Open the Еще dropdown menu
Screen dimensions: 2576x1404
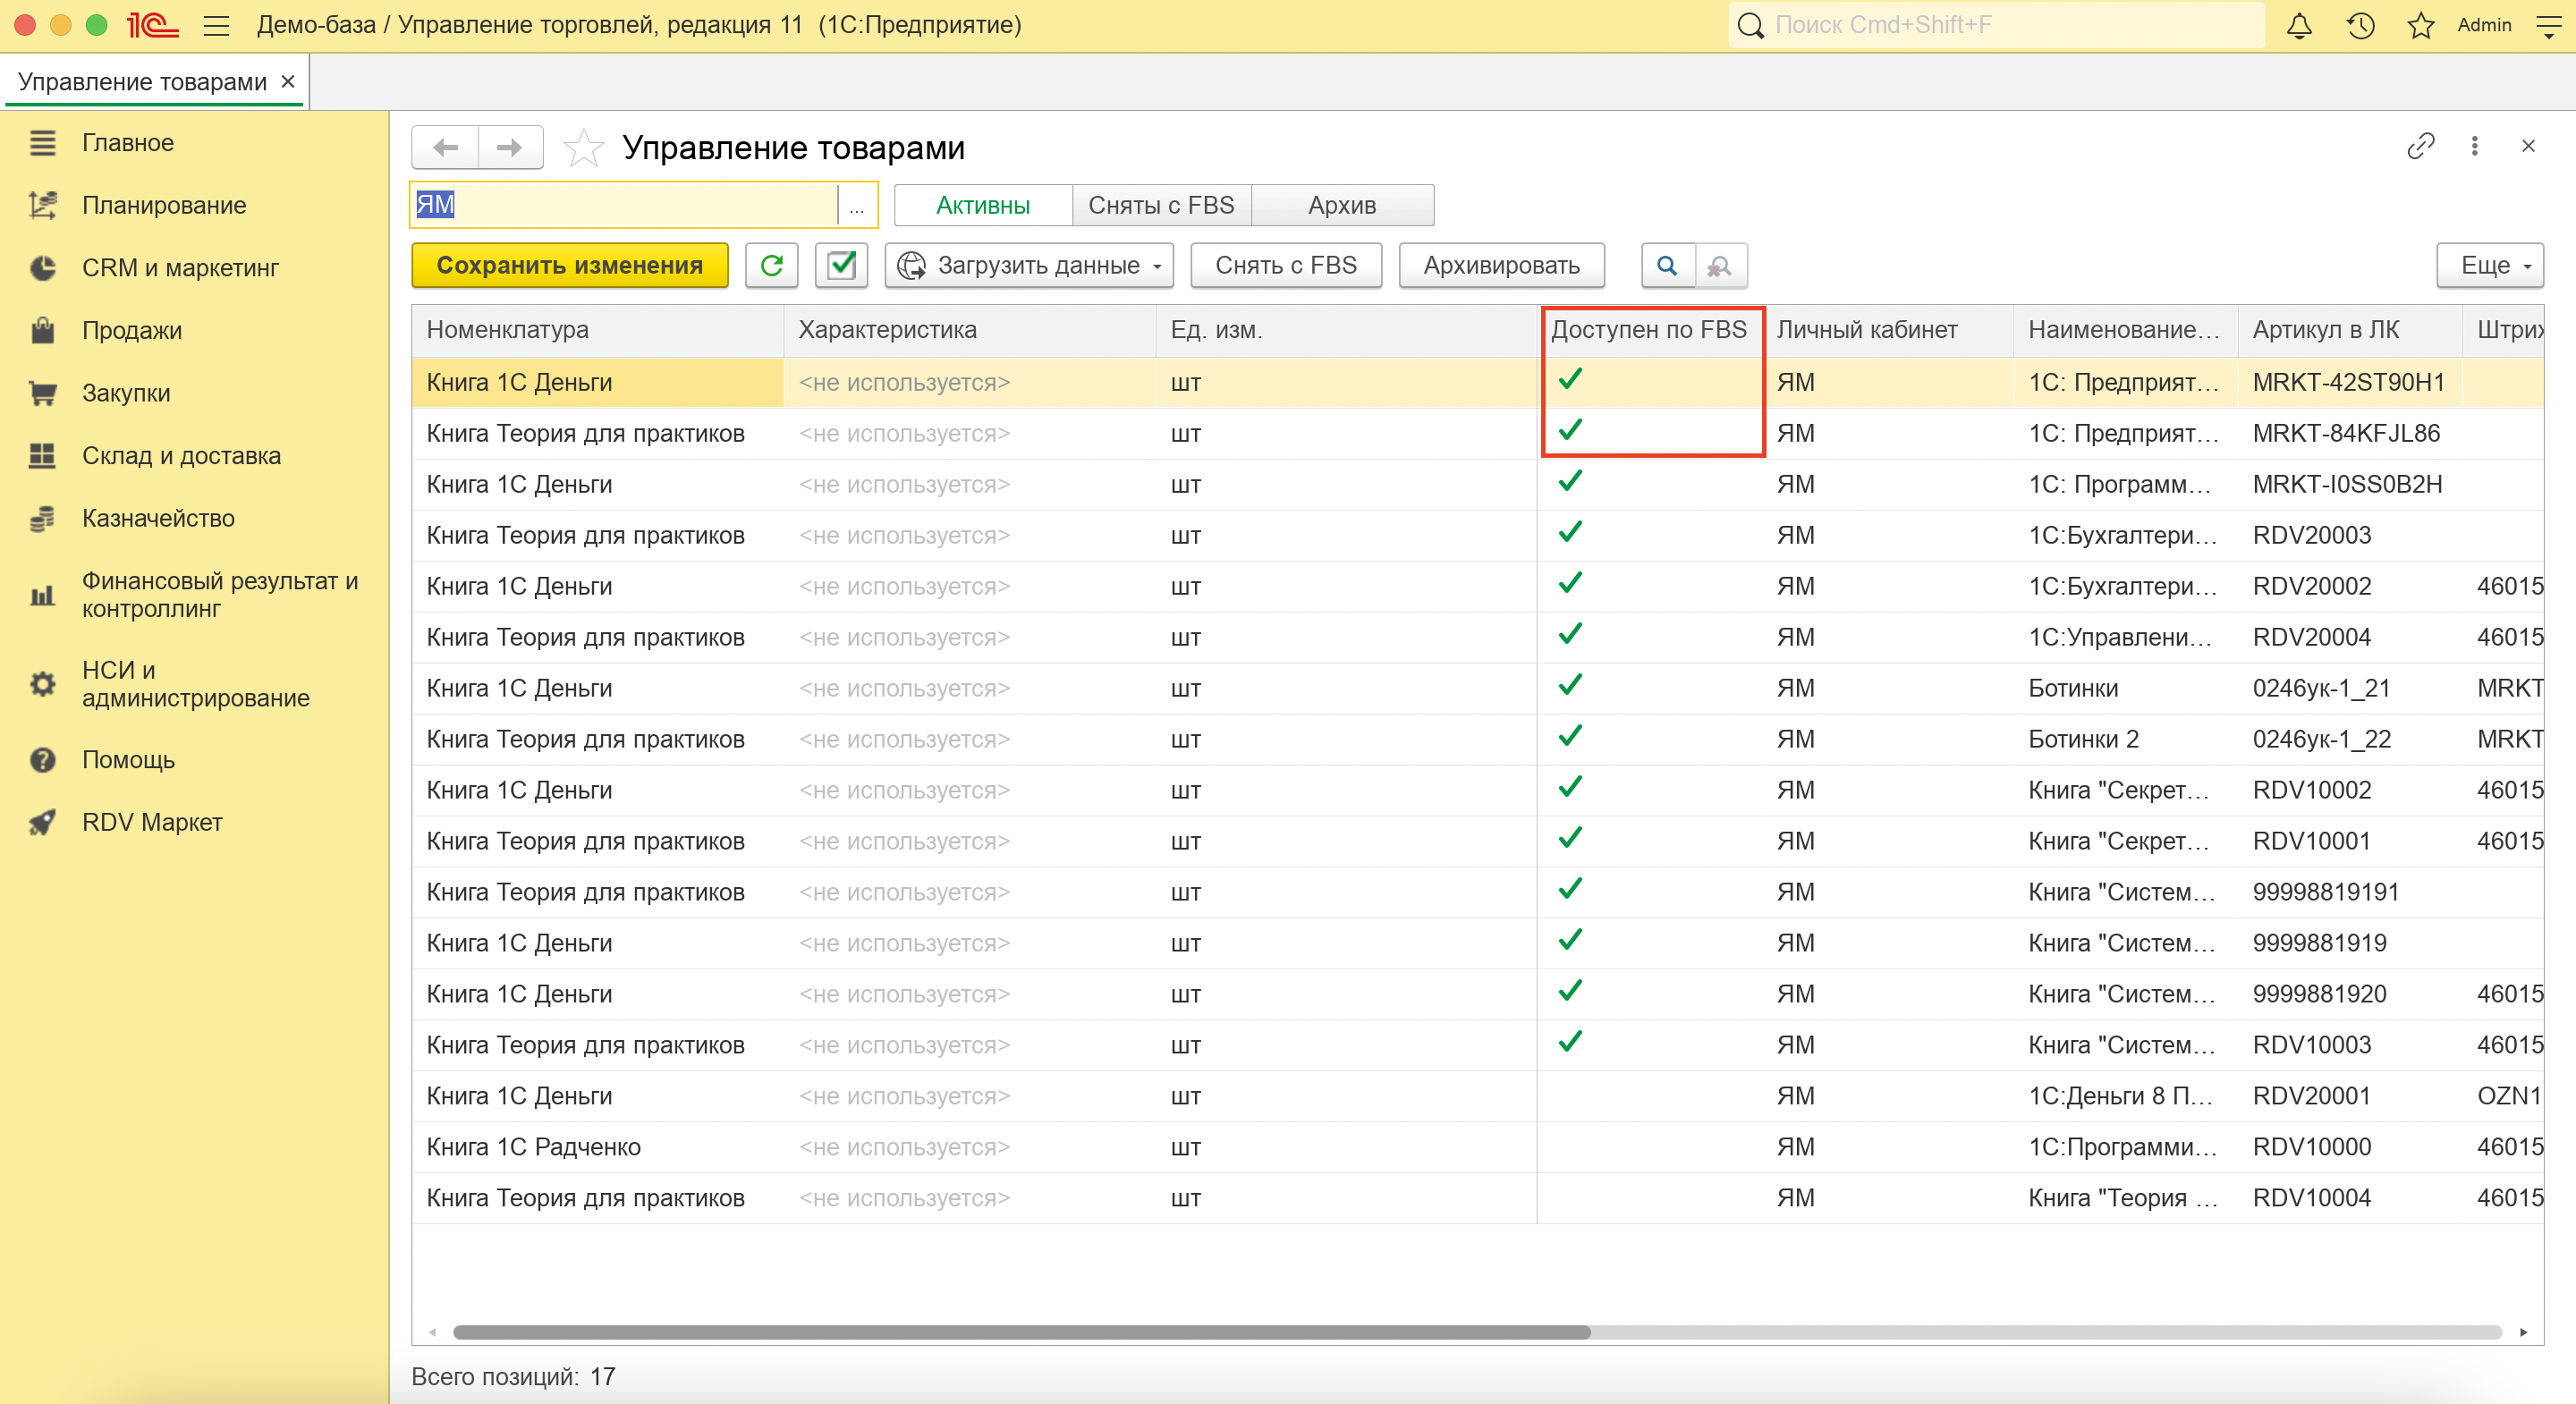(2489, 265)
